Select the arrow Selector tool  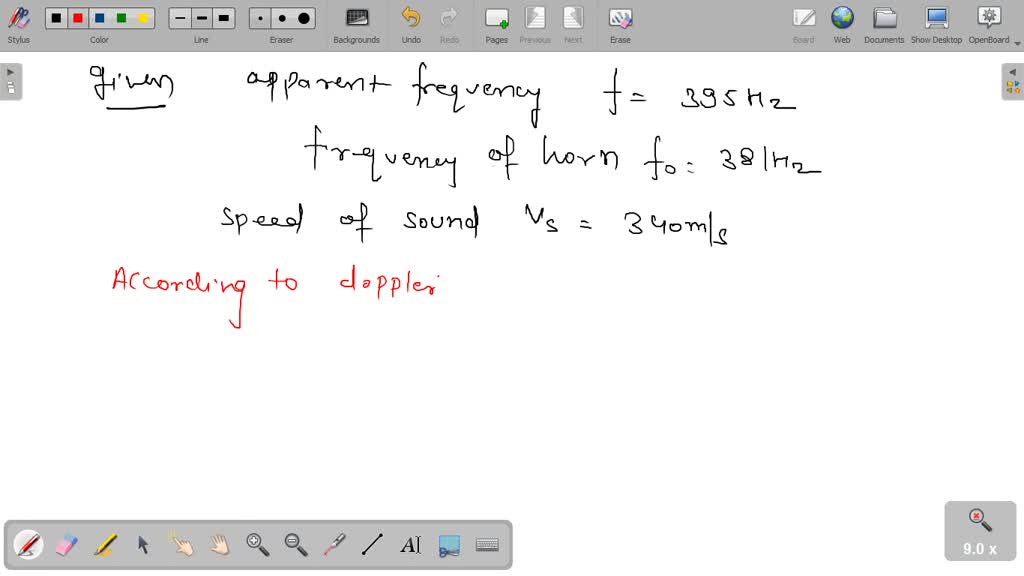click(x=143, y=544)
